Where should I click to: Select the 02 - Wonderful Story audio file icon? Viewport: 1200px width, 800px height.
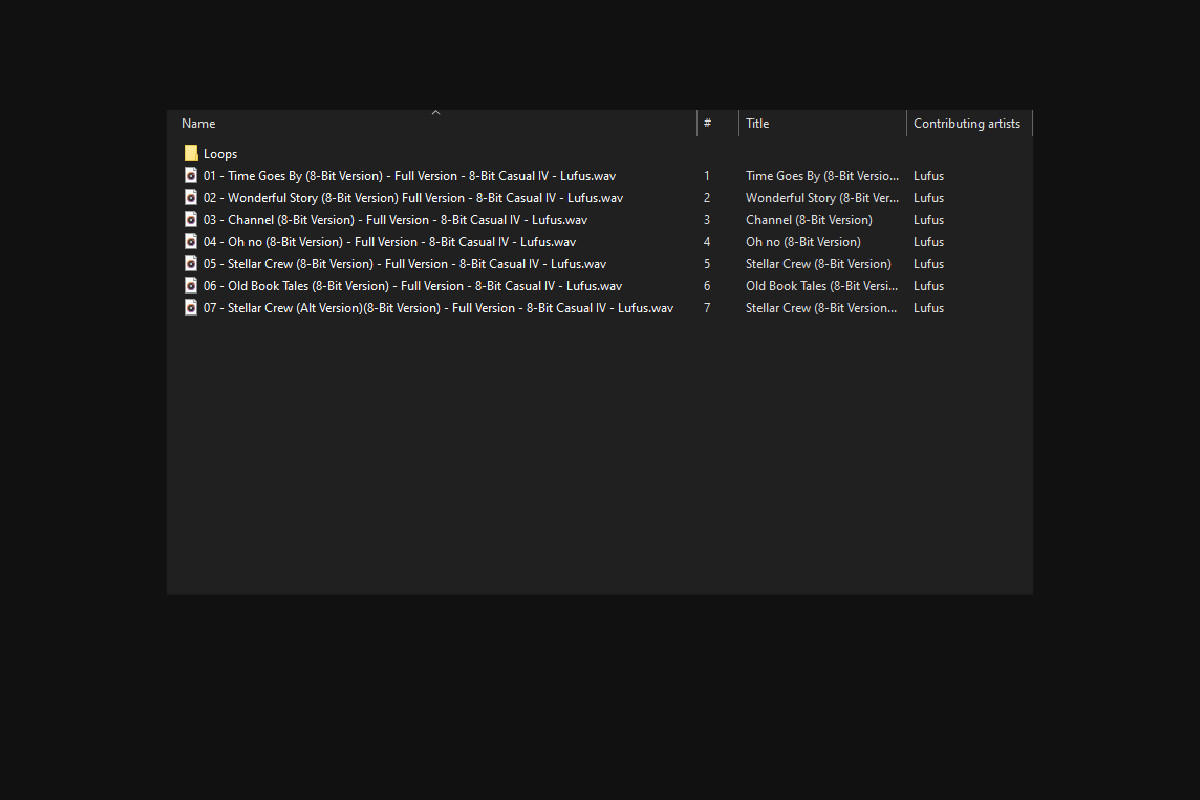tap(191, 197)
